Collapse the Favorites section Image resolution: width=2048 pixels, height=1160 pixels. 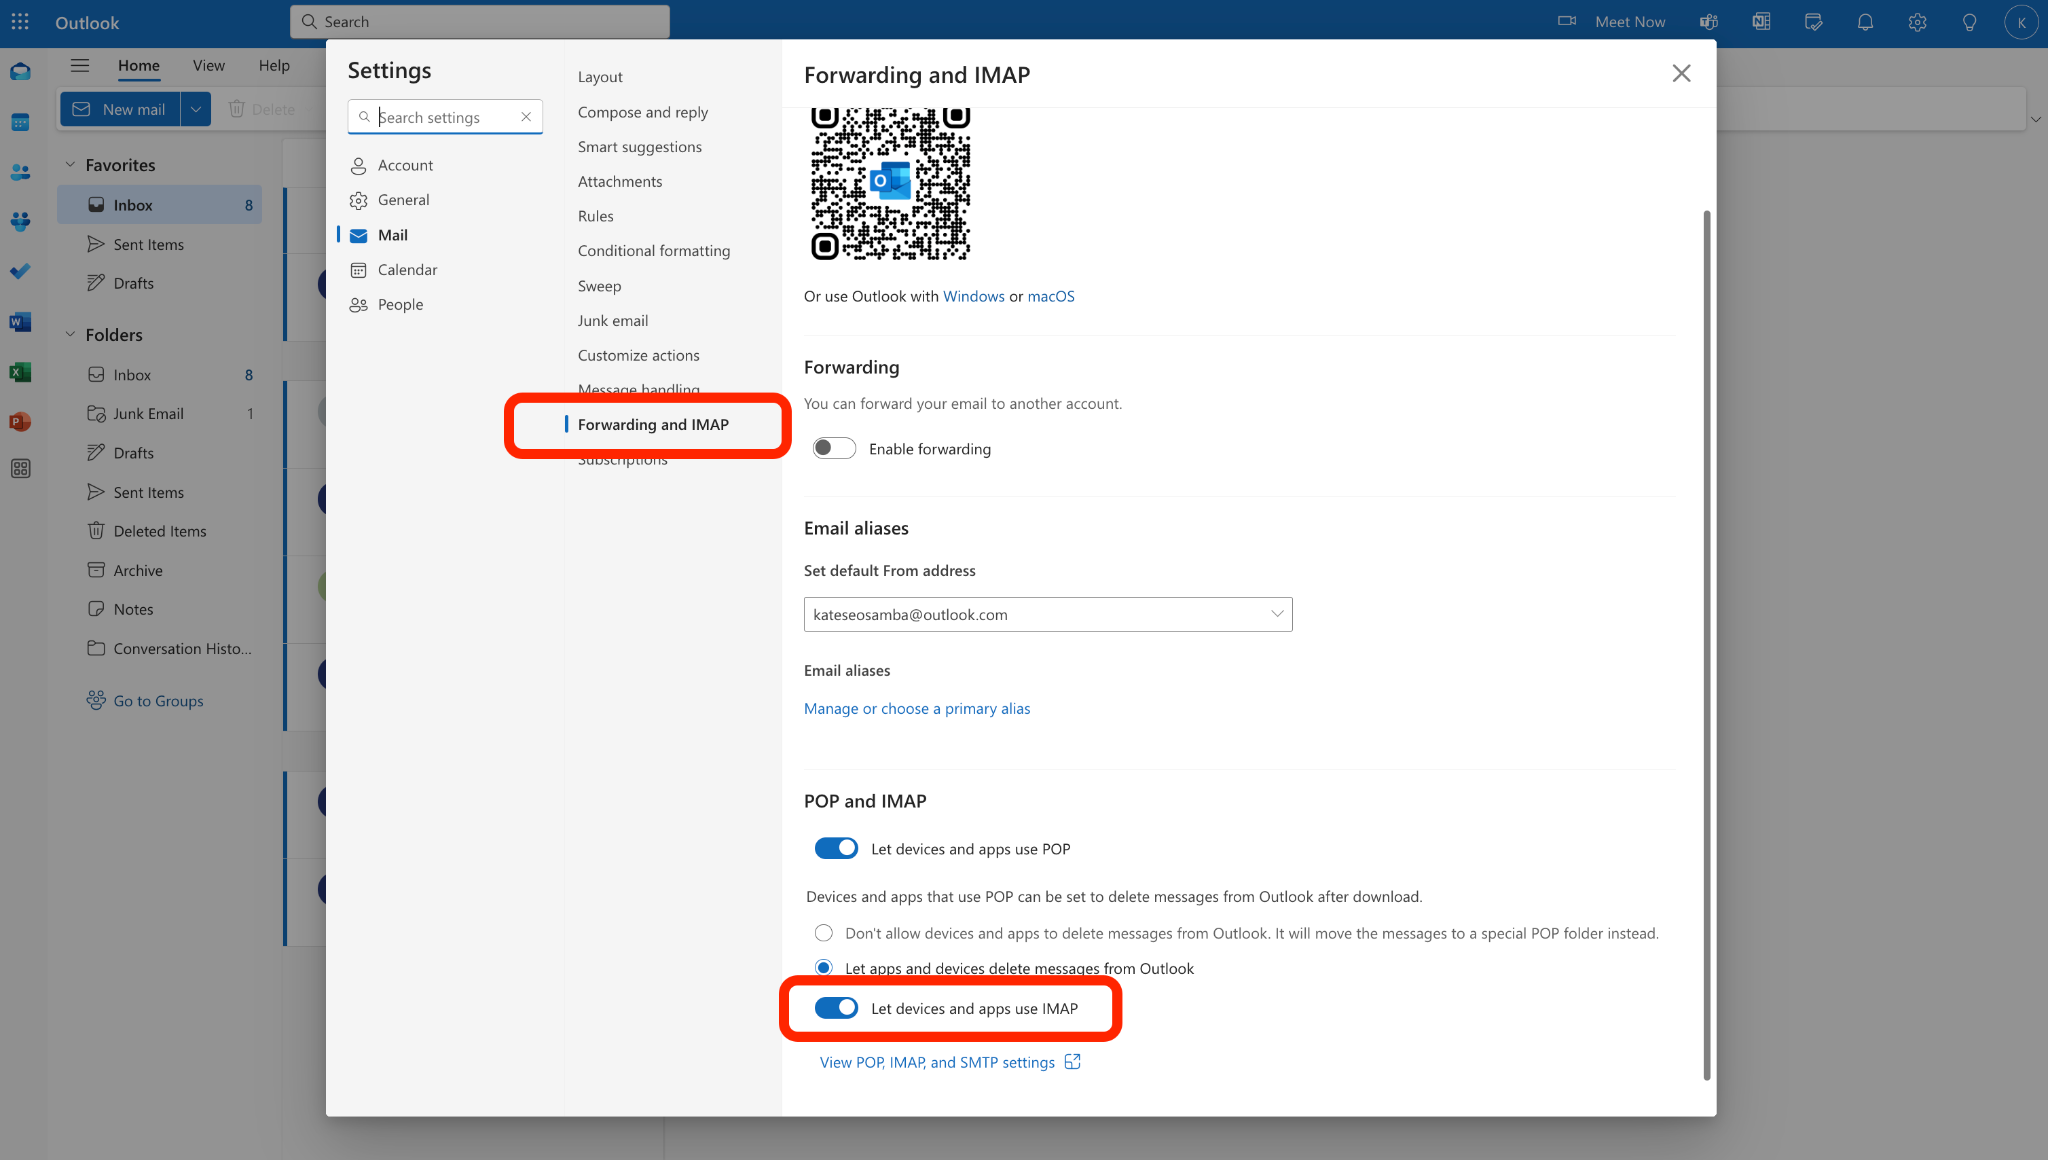70,164
